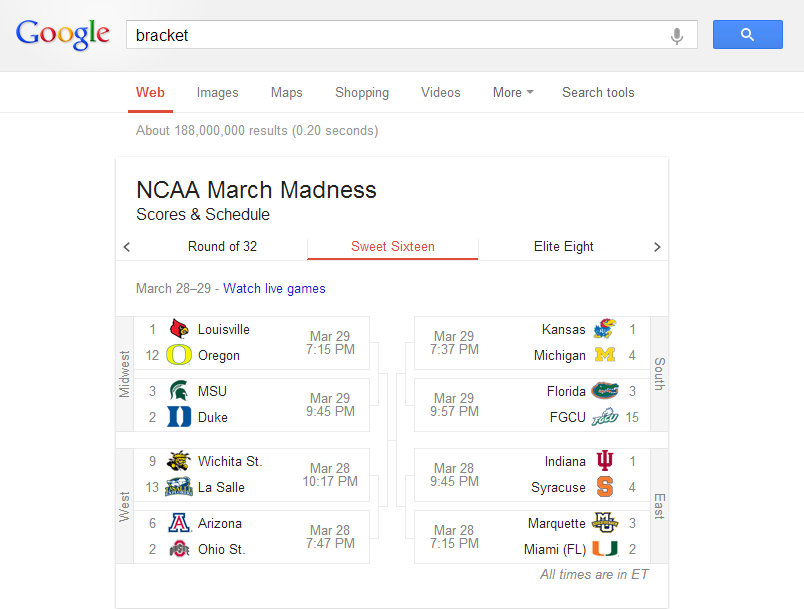Open the More dropdown menu
The height and width of the screenshot is (609, 804).
[x=513, y=92]
